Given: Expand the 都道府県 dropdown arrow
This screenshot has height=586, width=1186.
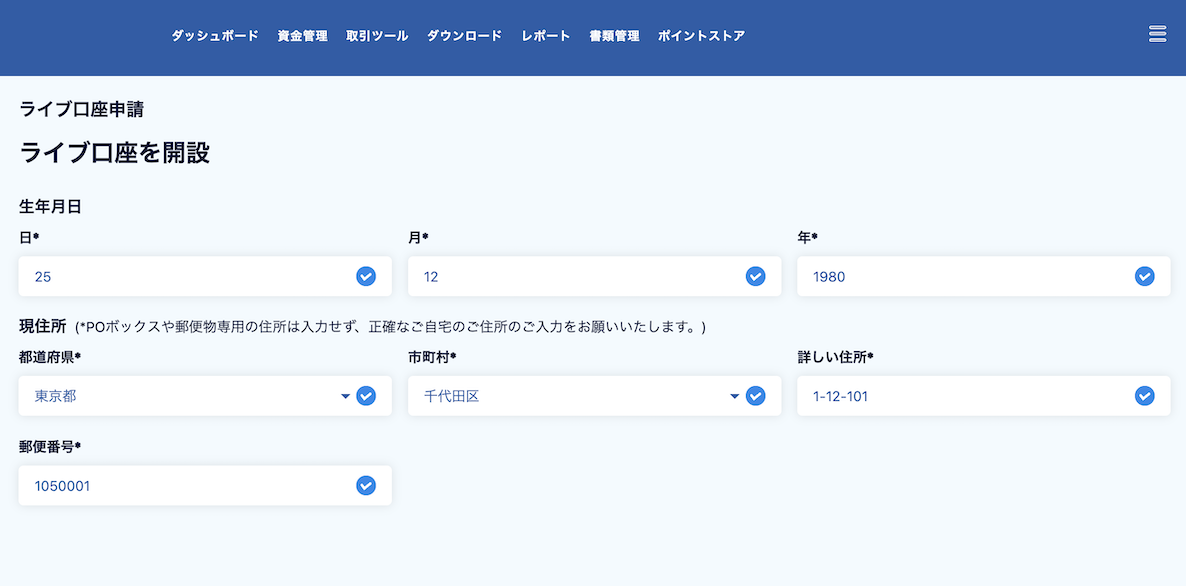Looking at the screenshot, I should 346,396.
